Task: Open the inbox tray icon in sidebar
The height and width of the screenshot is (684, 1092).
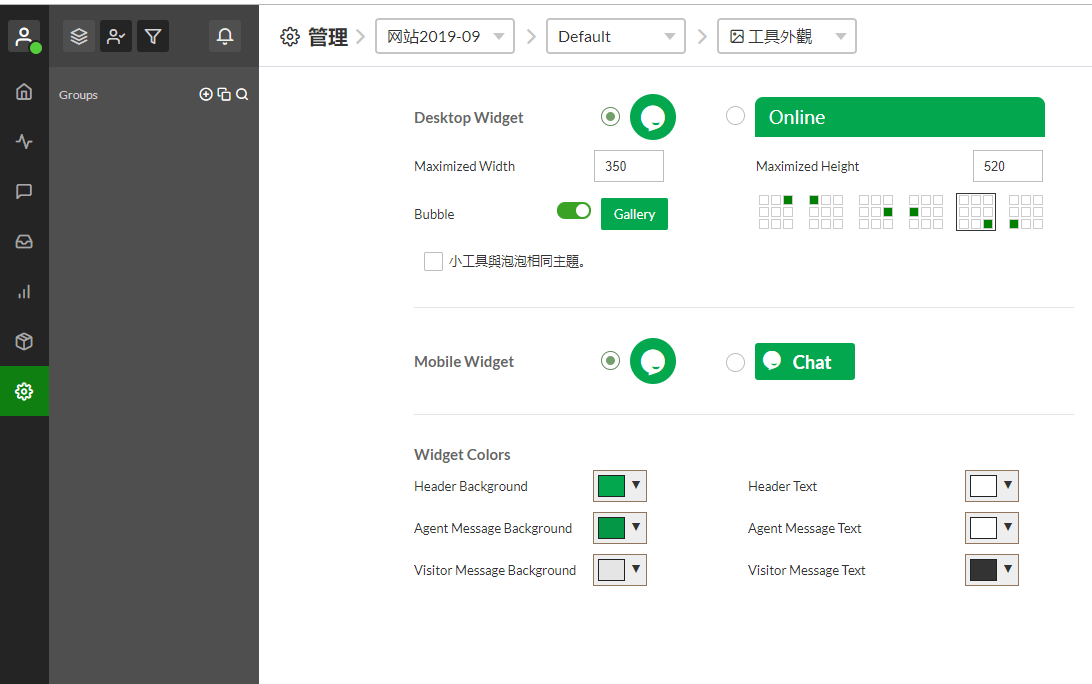Action: 24,242
